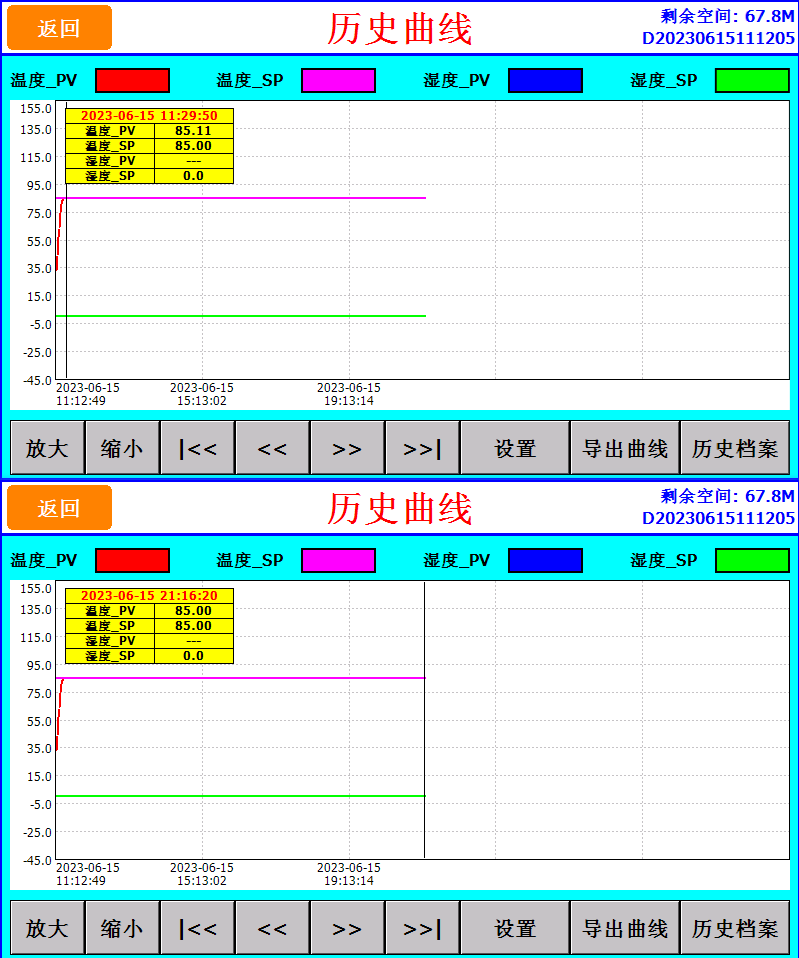Click axis label 19:13:14 in 21:16:20 screen
The image size is (799, 958).
[349, 880]
